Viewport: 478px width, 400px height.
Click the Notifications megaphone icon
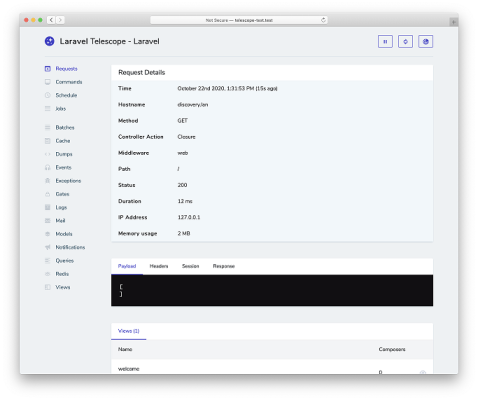[48, 247]
